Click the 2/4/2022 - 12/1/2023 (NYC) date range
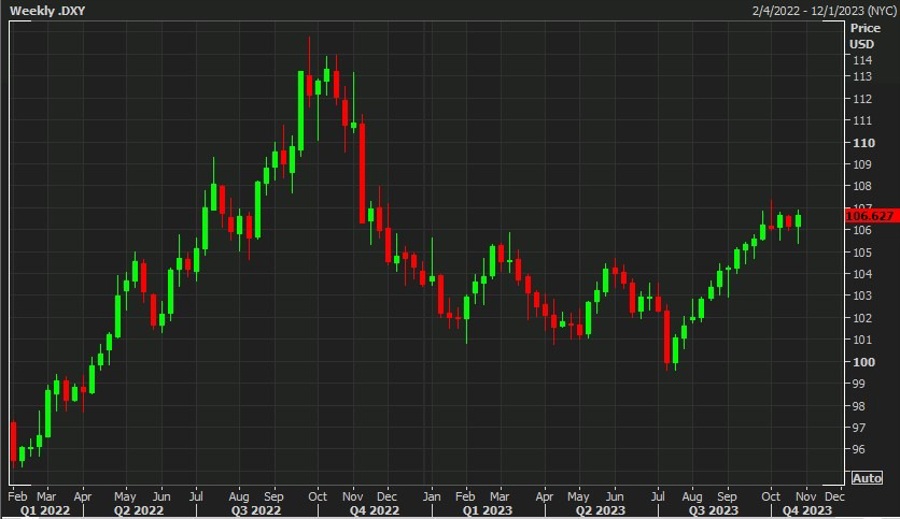The image size is (900, 519). click(824, 11)
